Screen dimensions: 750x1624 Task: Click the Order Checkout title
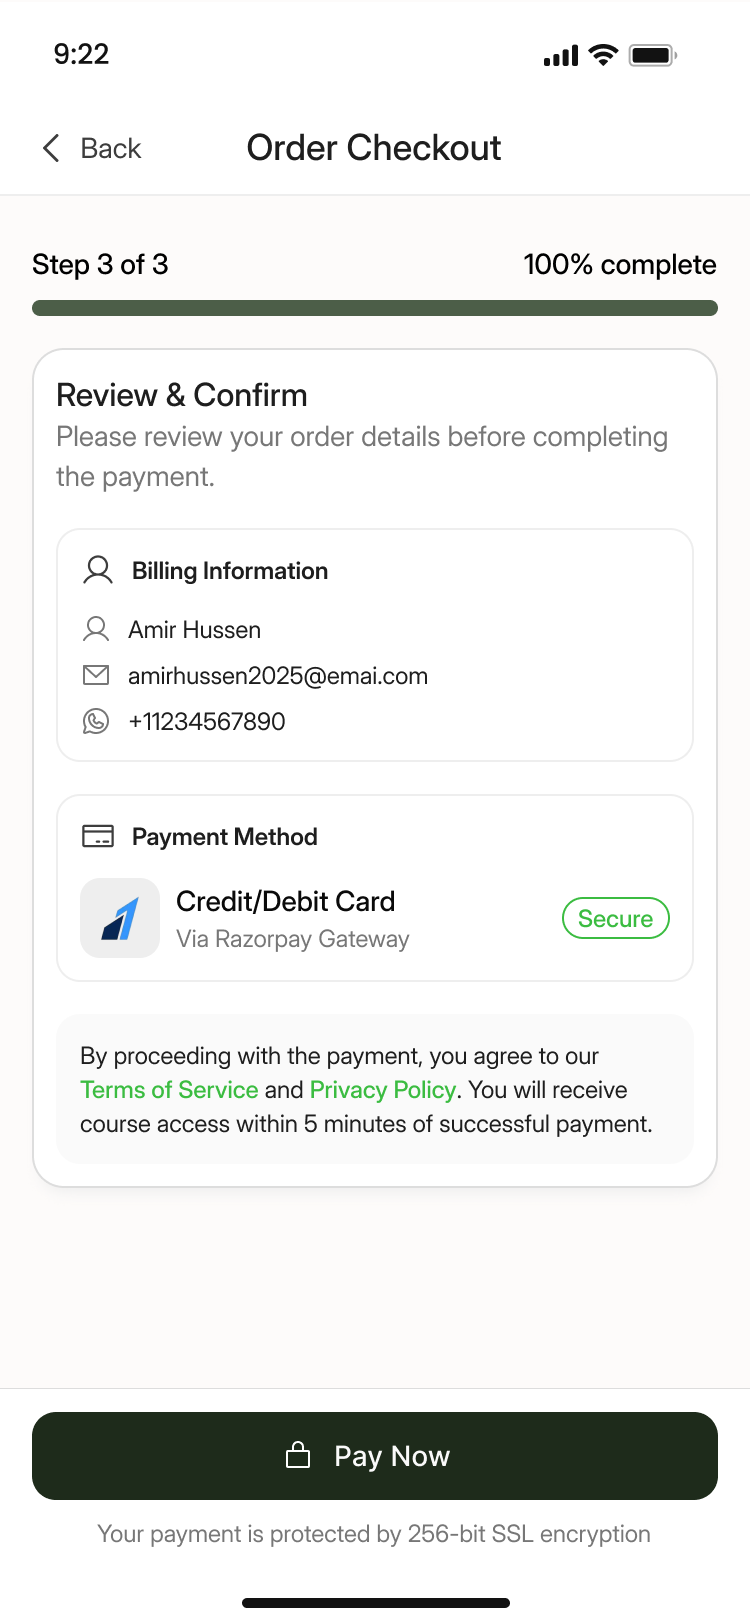point(374,147)
